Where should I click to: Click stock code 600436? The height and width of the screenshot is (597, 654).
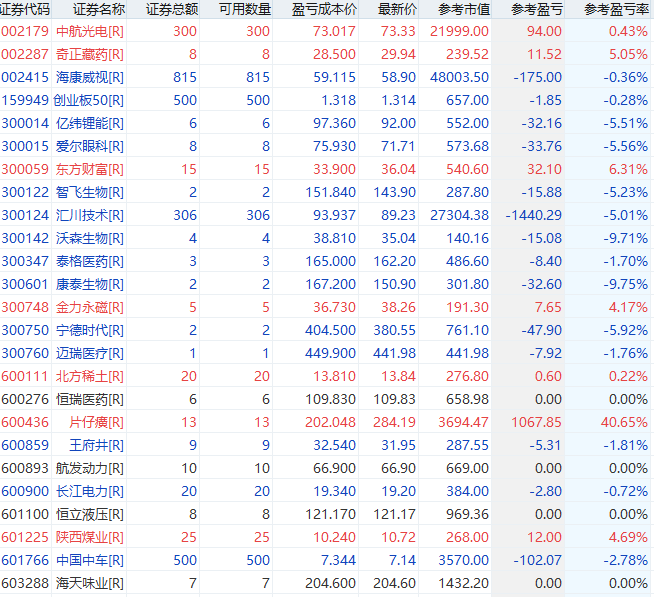(x=25, y=422)
